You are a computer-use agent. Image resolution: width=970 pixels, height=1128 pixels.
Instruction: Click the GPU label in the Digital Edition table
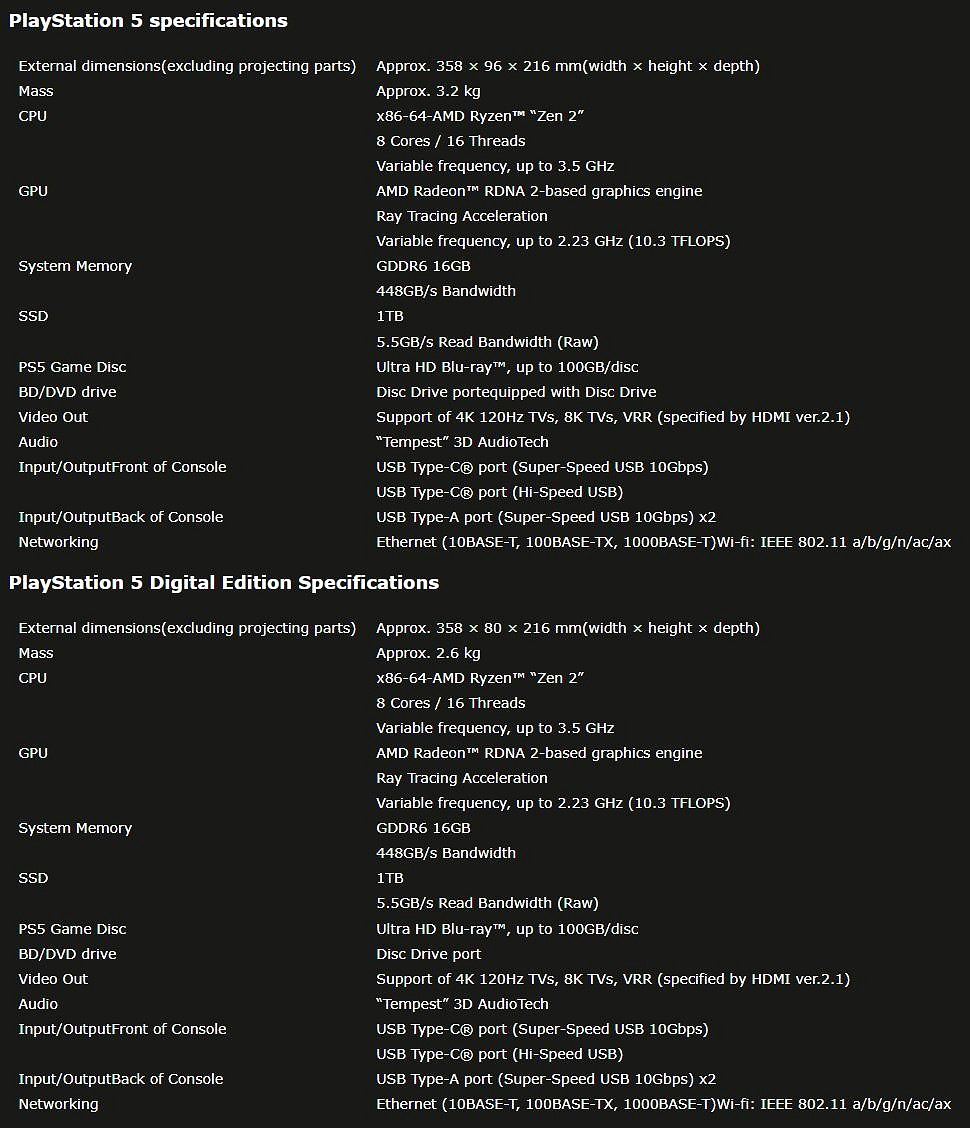point(33,753)
